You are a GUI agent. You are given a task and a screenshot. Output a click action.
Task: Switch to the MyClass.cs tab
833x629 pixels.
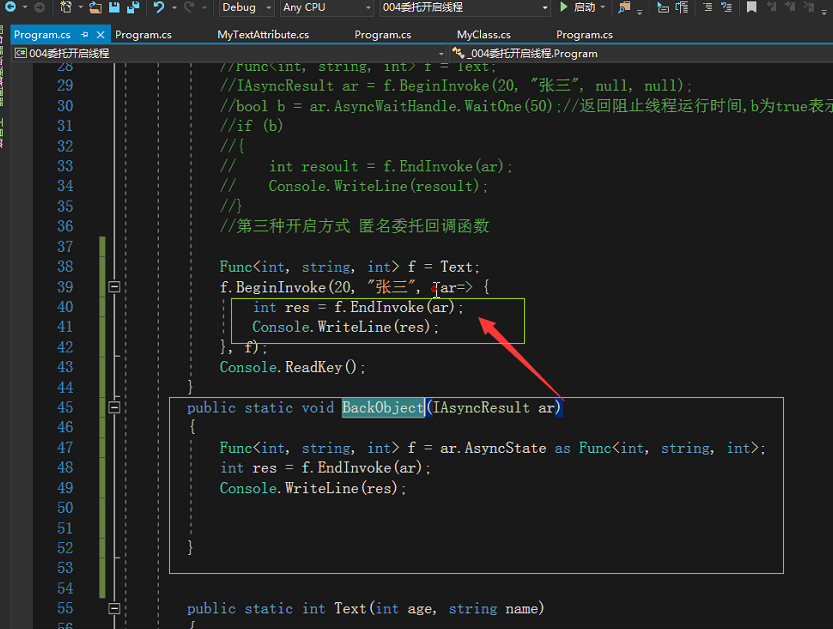click(x=483, y=35)
